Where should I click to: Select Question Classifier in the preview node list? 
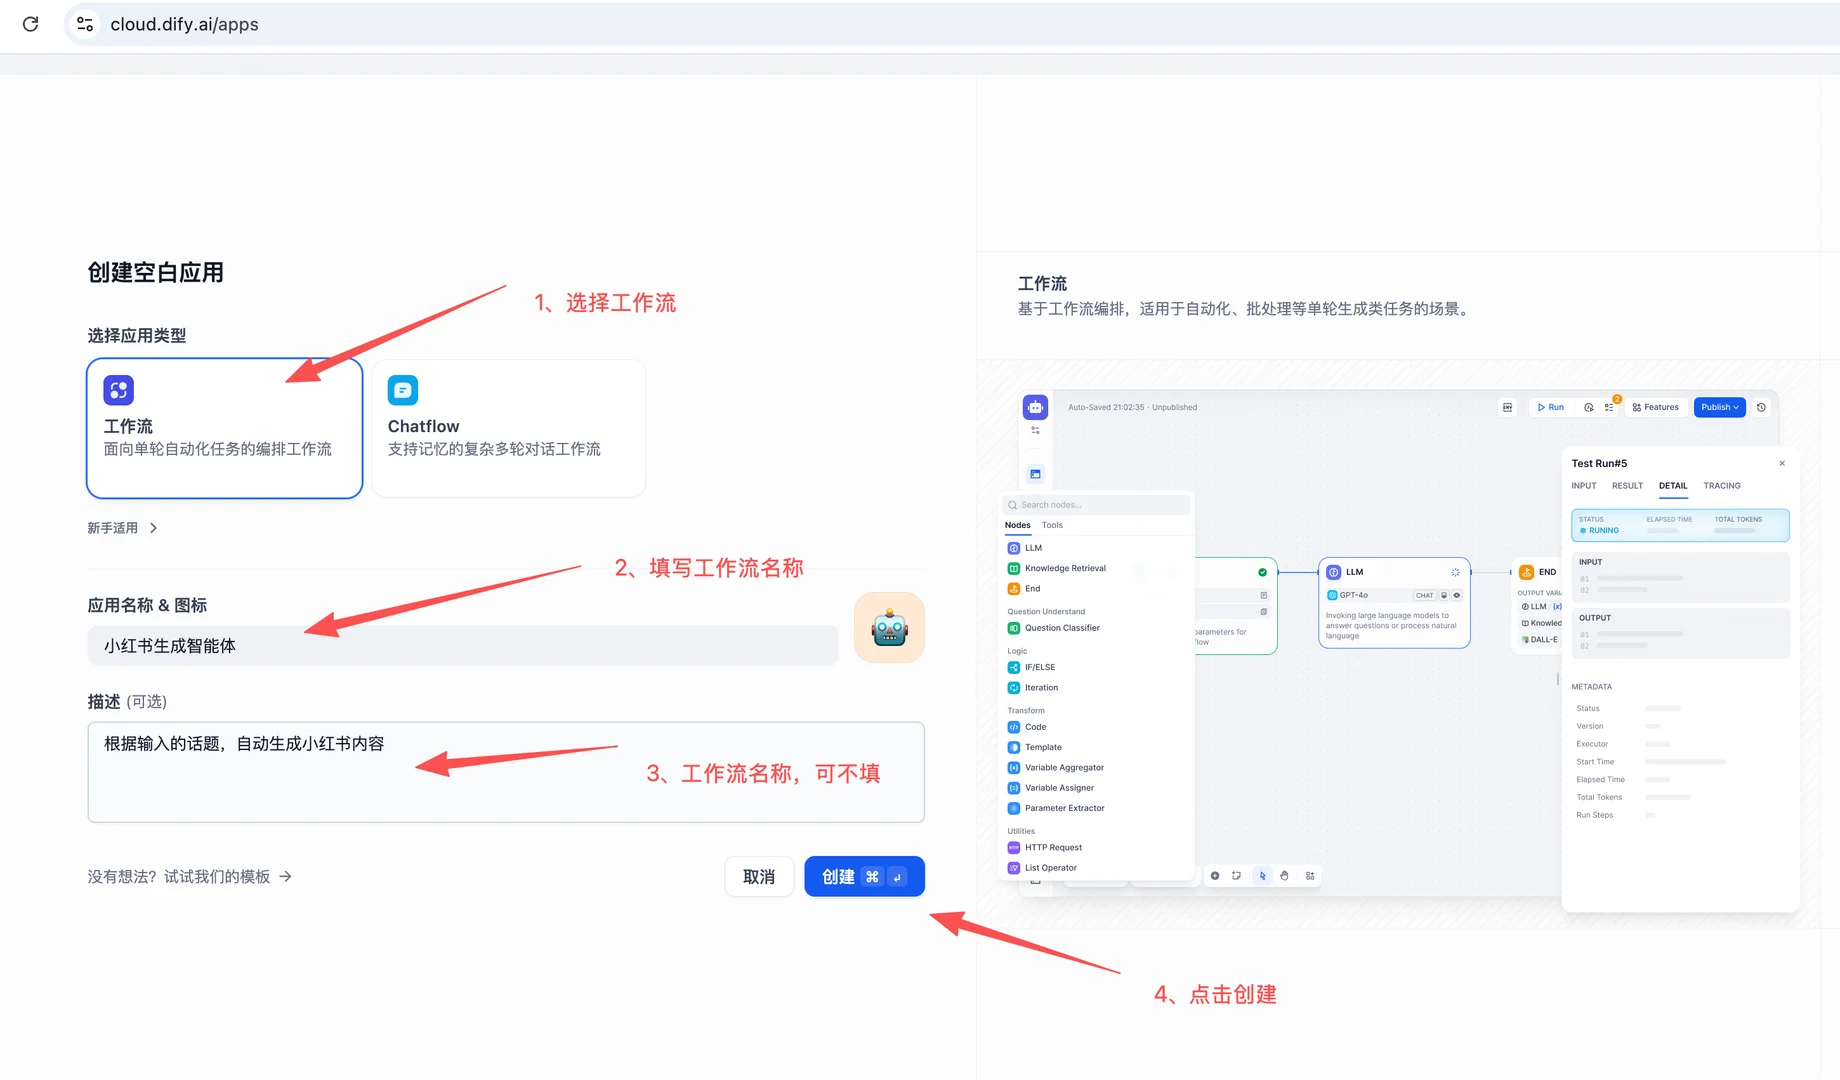click(1054, 628)
